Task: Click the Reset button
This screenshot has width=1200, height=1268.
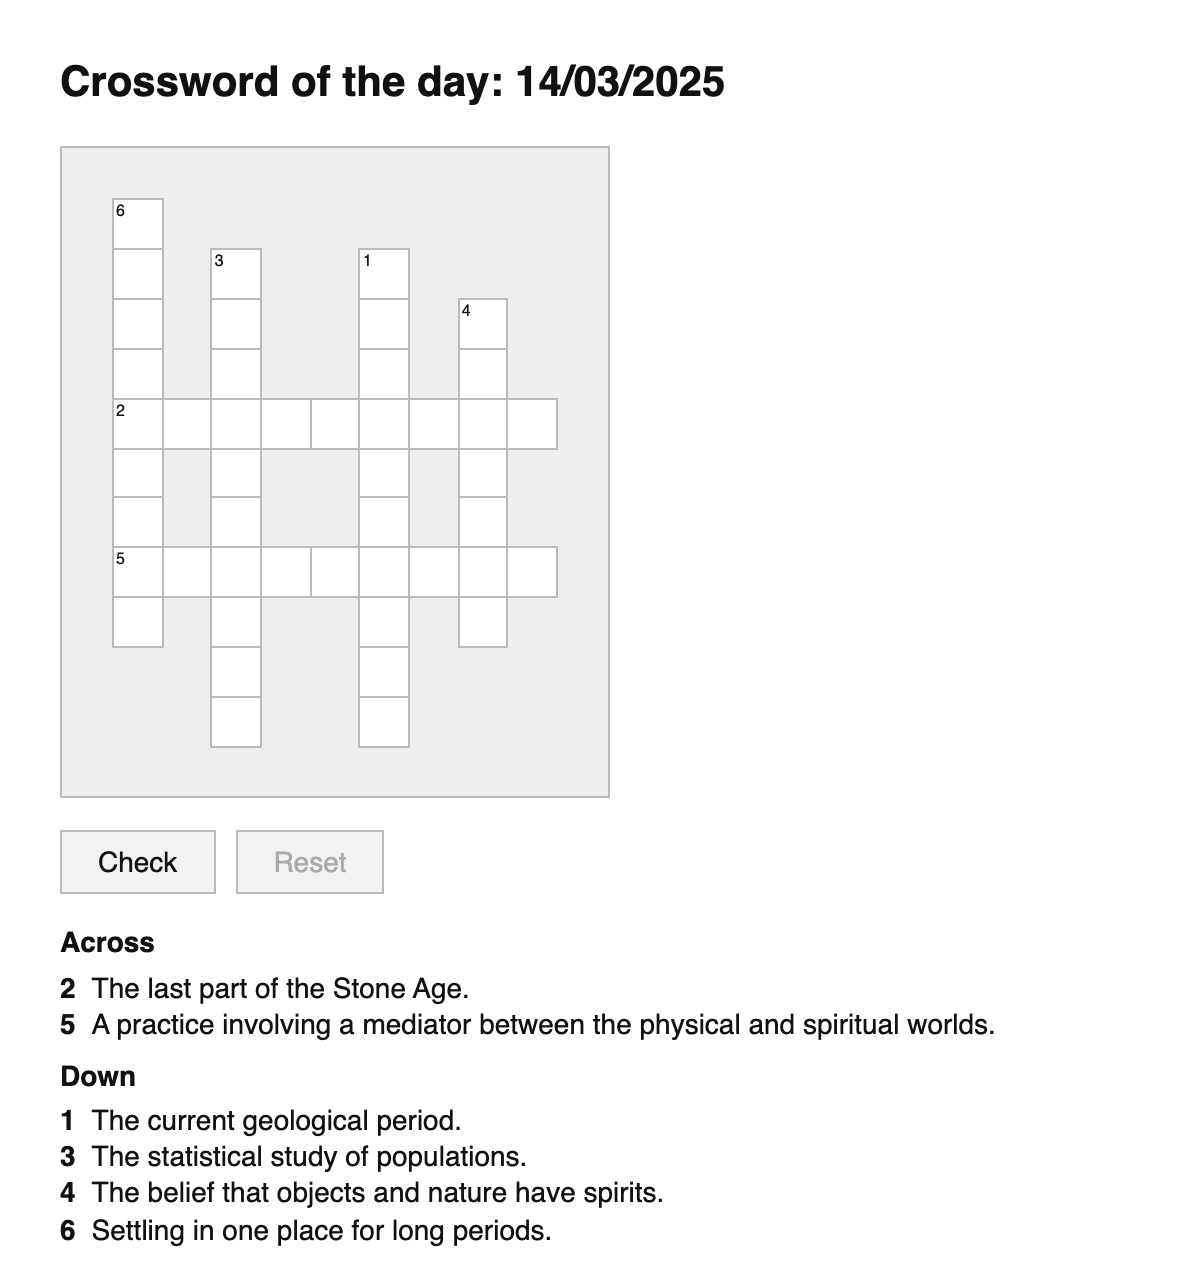Action: click(x=309, y=861)
